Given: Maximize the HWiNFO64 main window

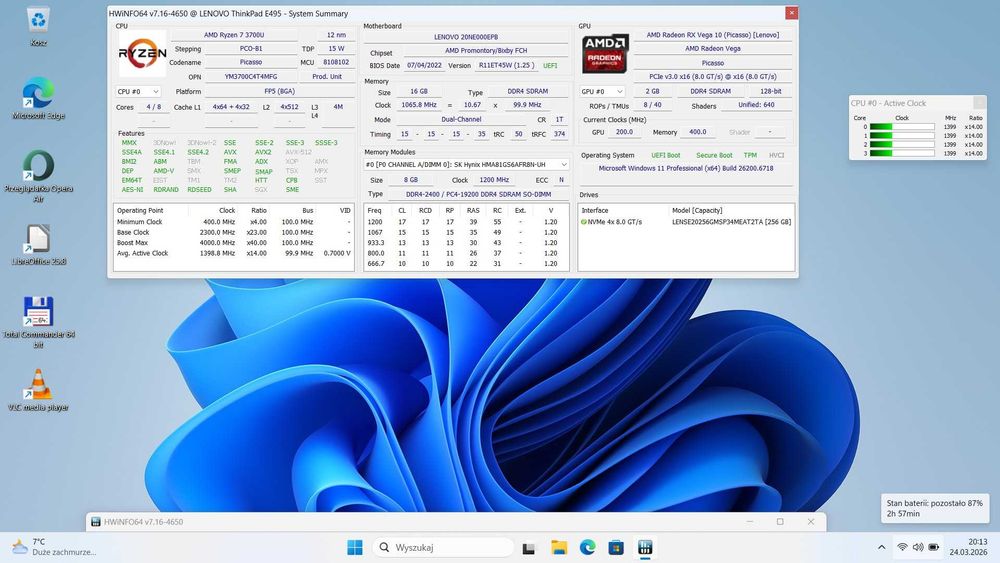Looking at the screenshot, I should (780, 522).
